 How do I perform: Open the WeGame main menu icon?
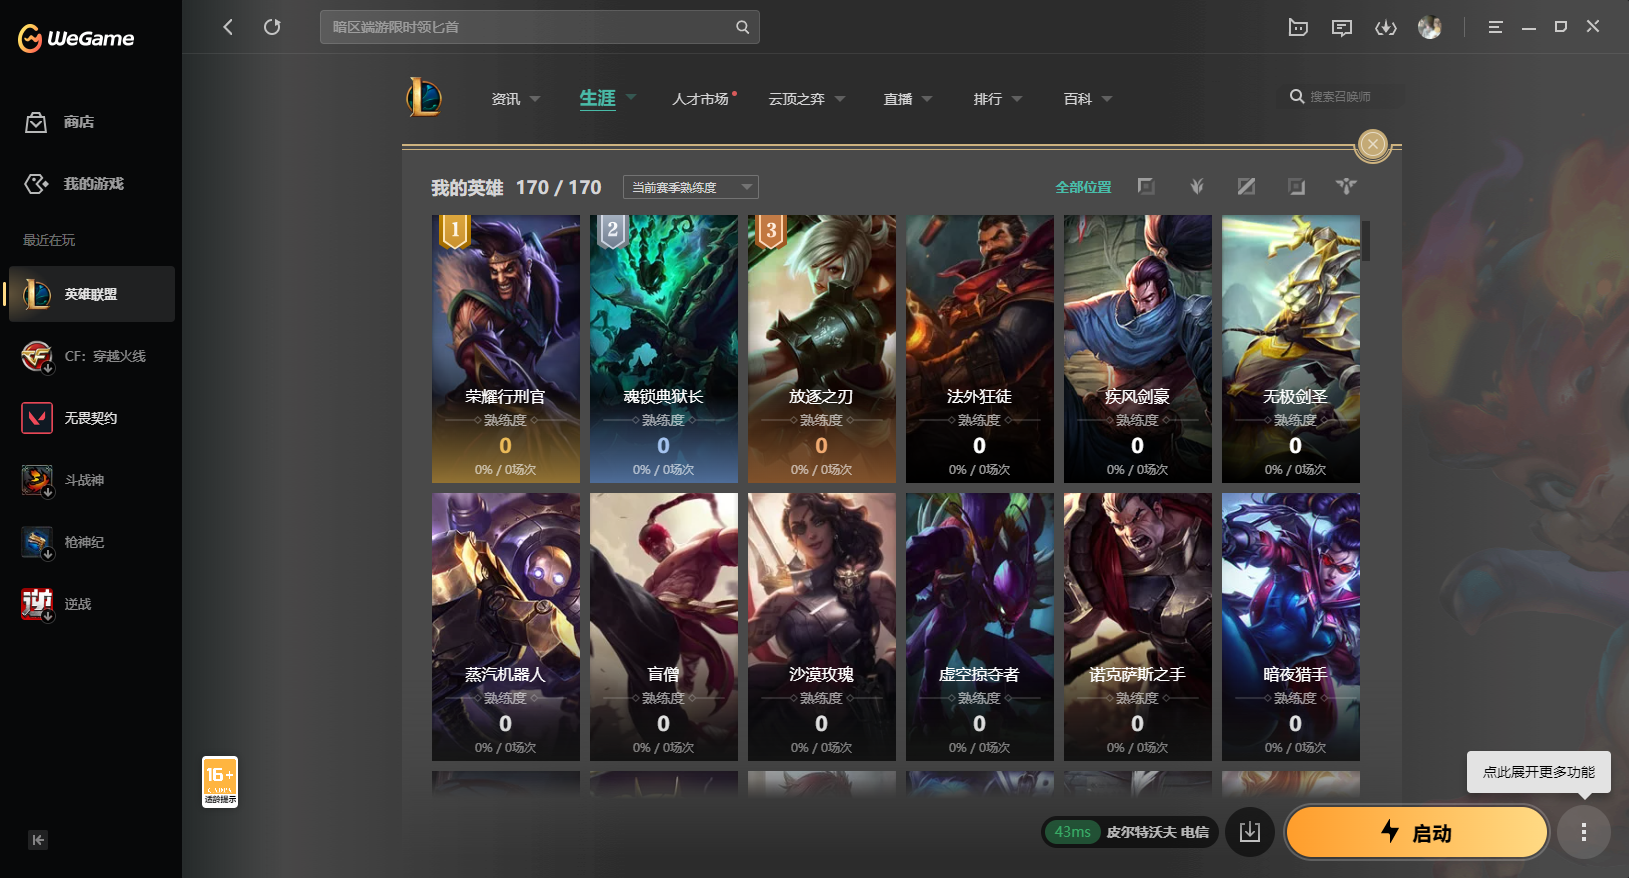point(1495,27)
